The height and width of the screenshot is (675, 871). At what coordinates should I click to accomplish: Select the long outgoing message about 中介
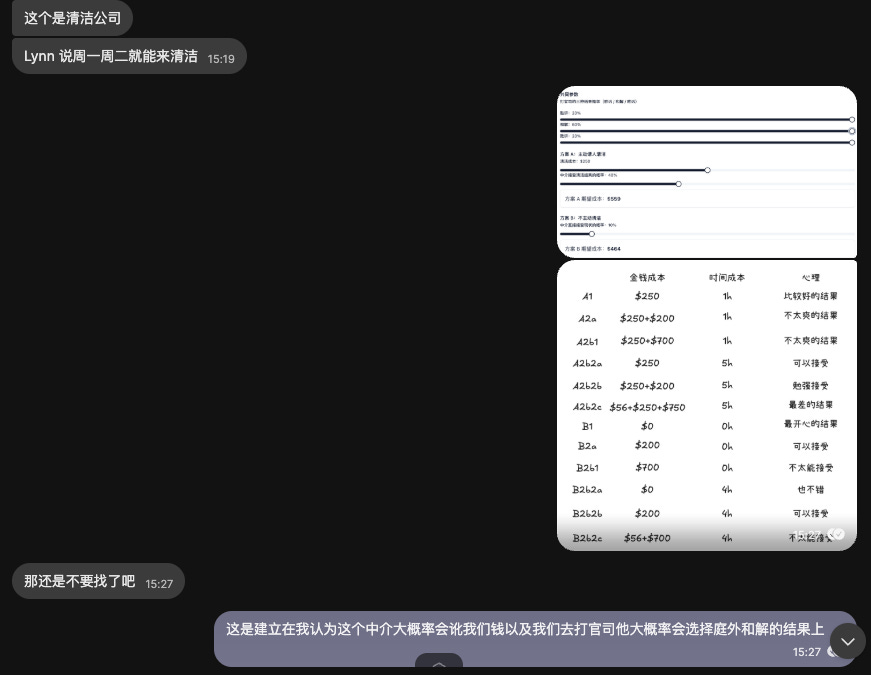point(535,639)
